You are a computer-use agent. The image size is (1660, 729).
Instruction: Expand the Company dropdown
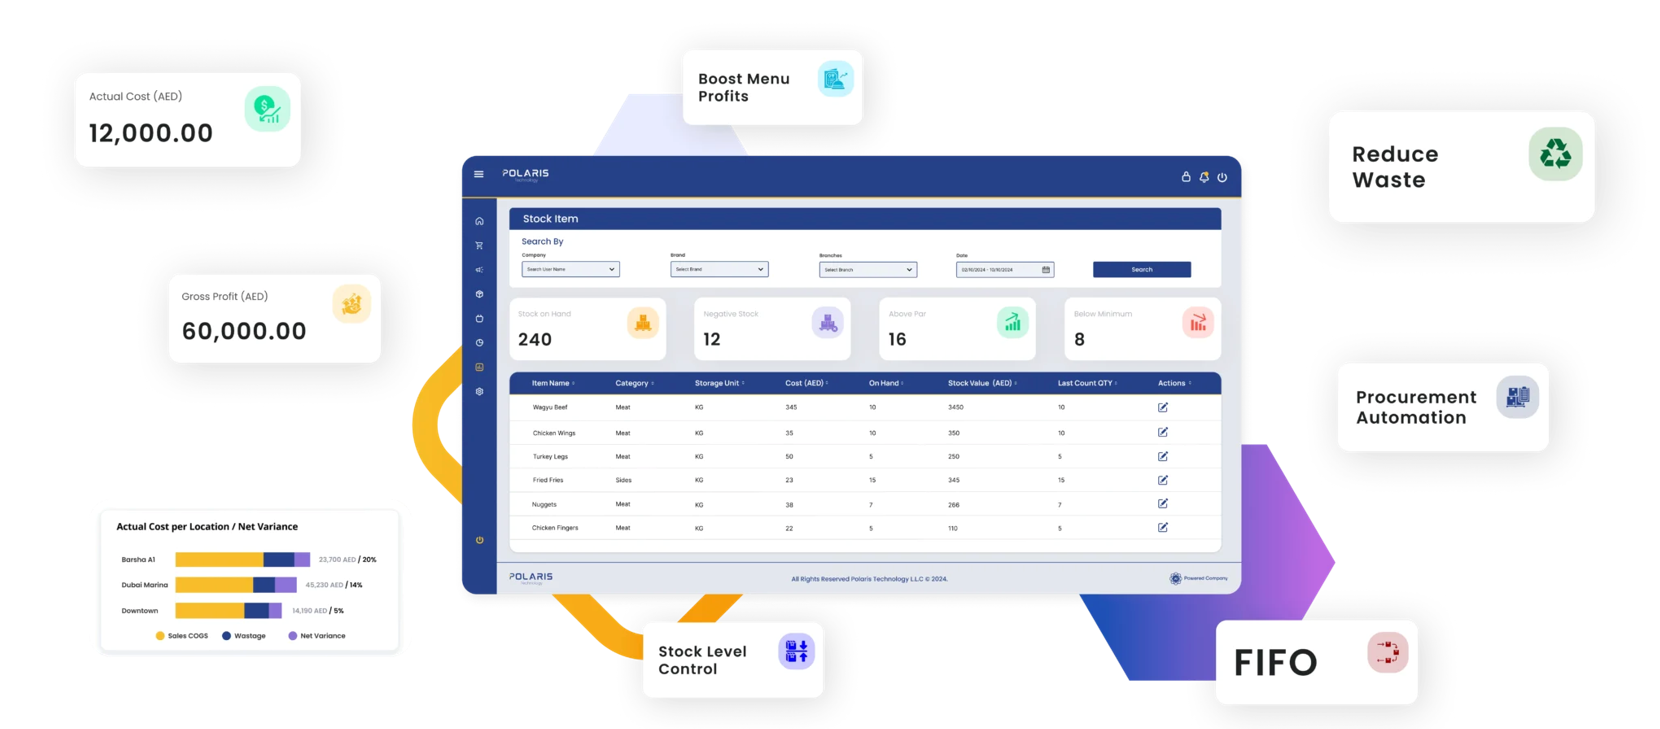(x=570, y=269)
